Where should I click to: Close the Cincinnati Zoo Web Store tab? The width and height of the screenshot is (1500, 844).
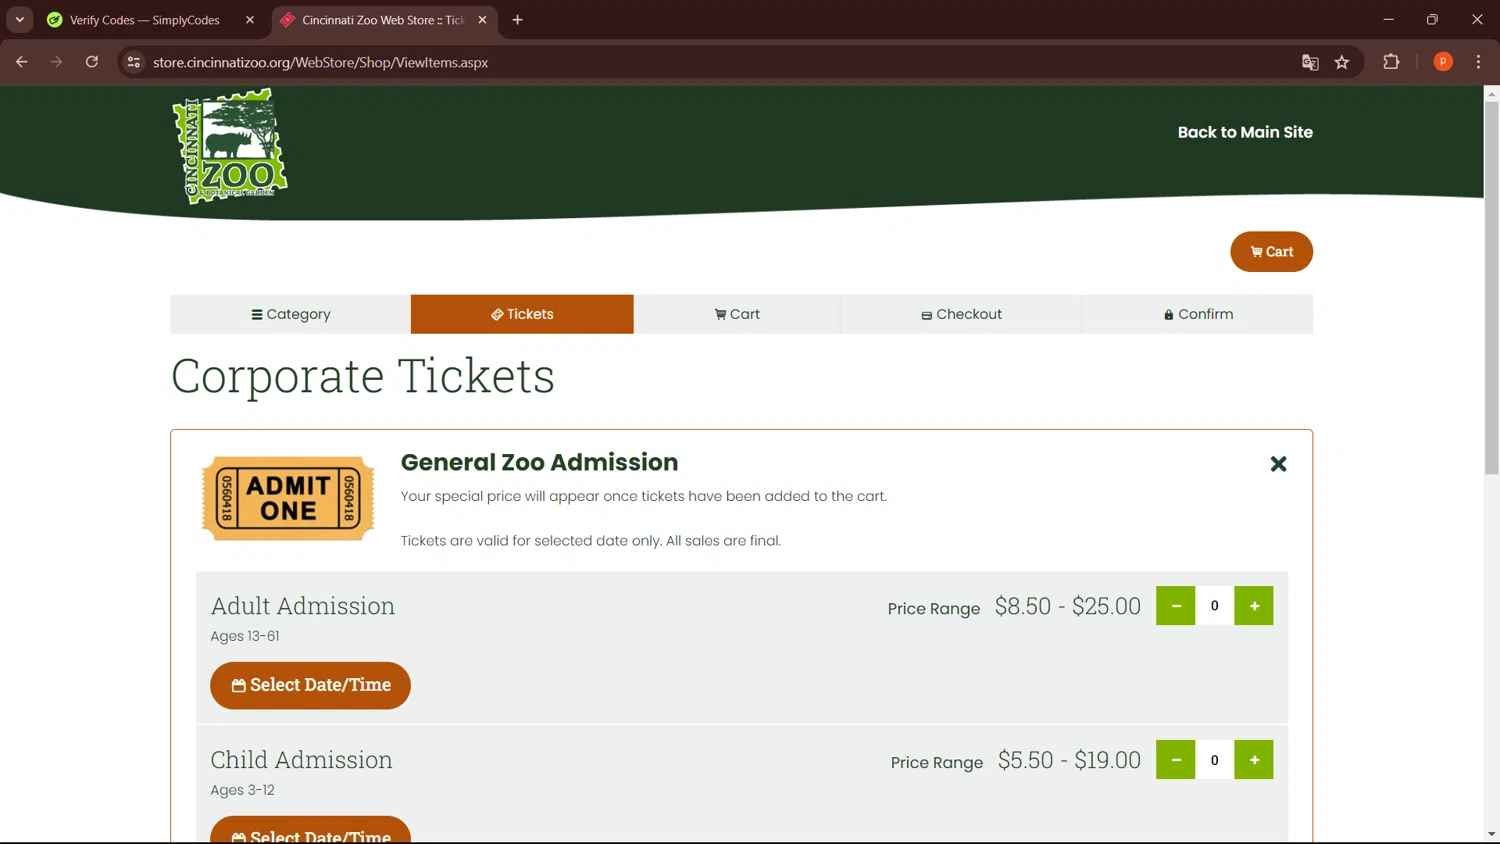(x=482, y=20)
